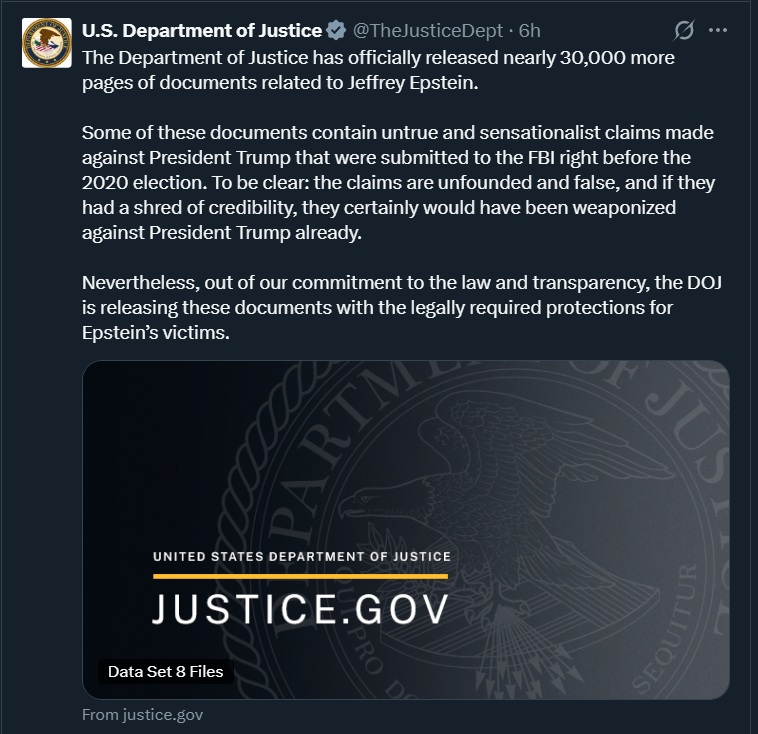Open the three-dot More options menu
The image size is (758, 734).
pyautogui.click(x=718, y=31)
